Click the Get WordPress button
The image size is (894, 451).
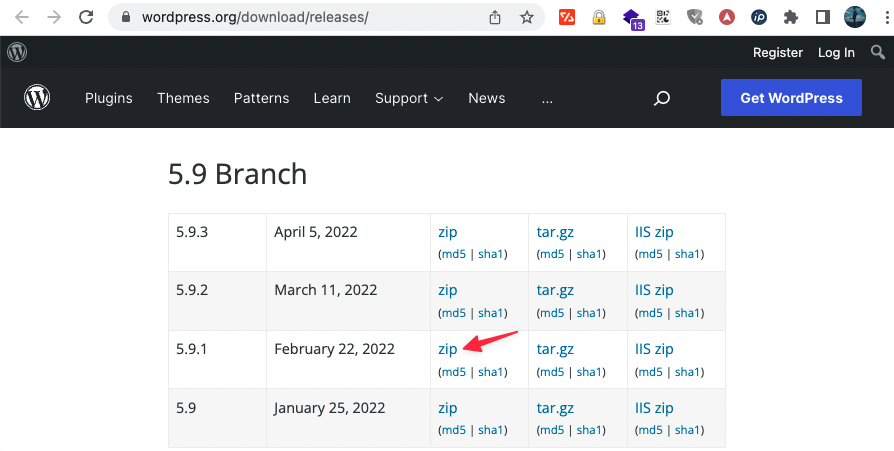[791, 97]
